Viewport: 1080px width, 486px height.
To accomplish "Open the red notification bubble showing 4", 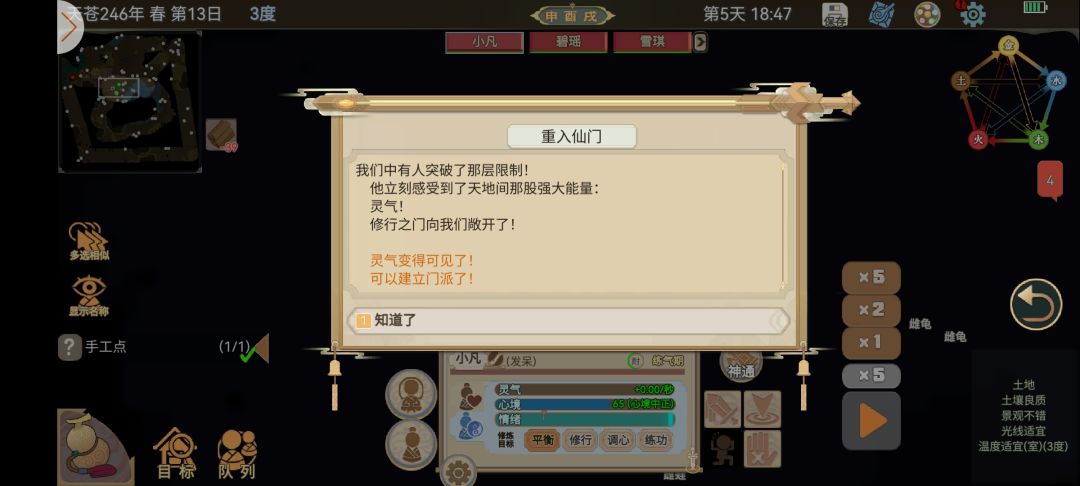I will [1050, 181].
